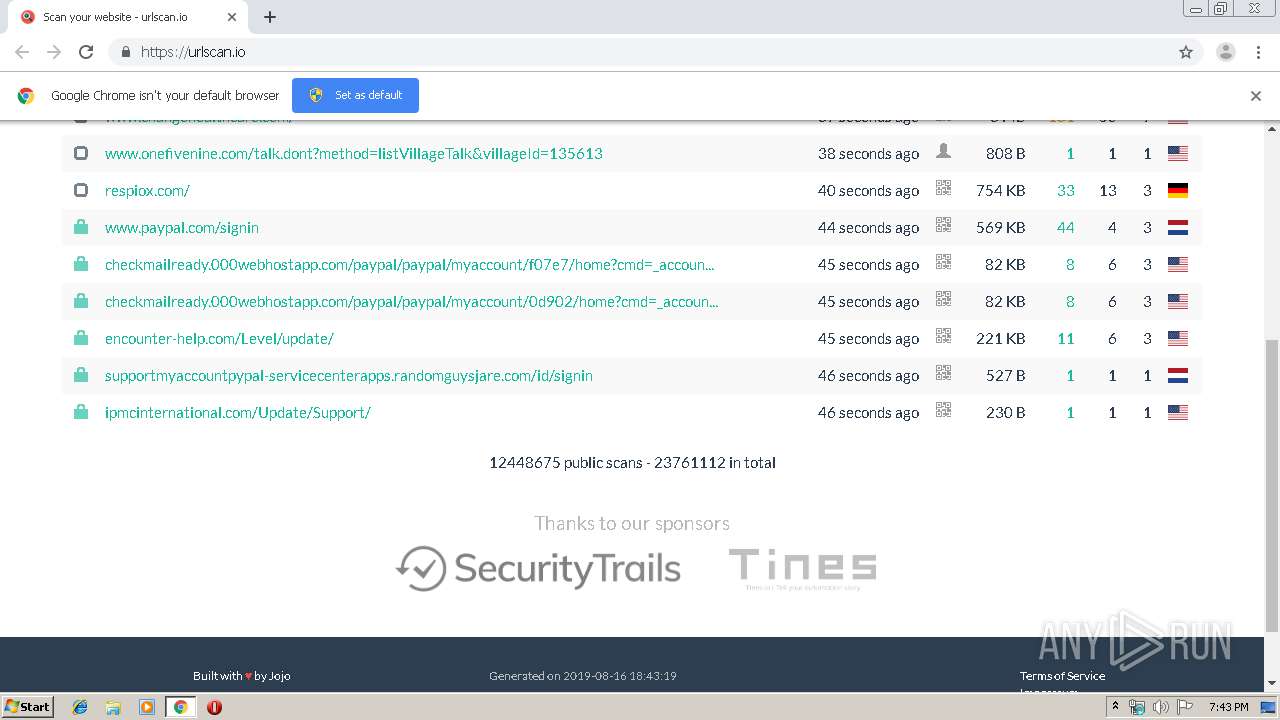Viewport: 1280px width, 720px height.
Task: Open the Chrome profile avatar
Action: coord(1226,52)
